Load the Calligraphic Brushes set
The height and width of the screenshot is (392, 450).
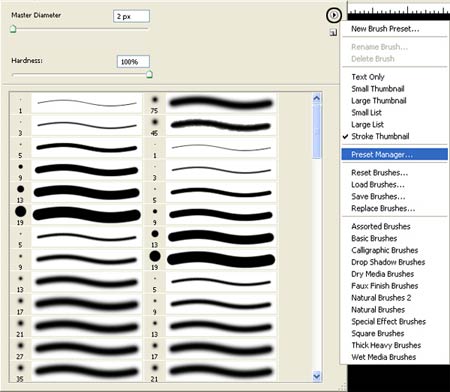(x=384, y=250)
